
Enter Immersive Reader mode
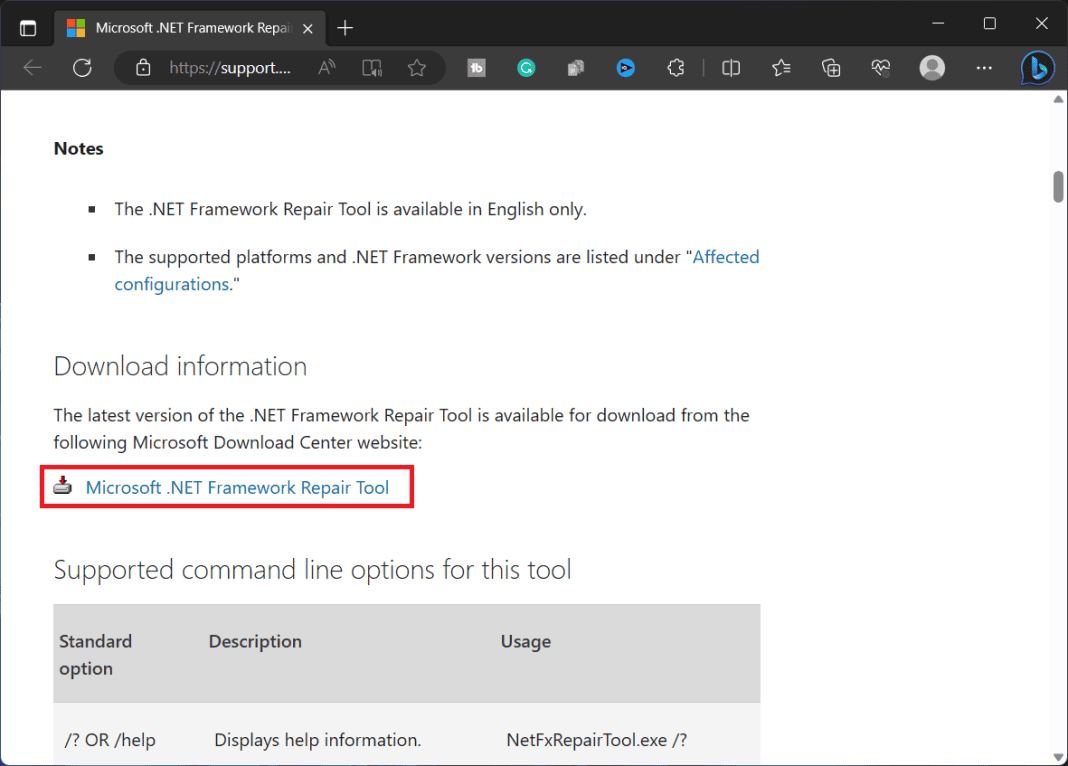point(371,67)
